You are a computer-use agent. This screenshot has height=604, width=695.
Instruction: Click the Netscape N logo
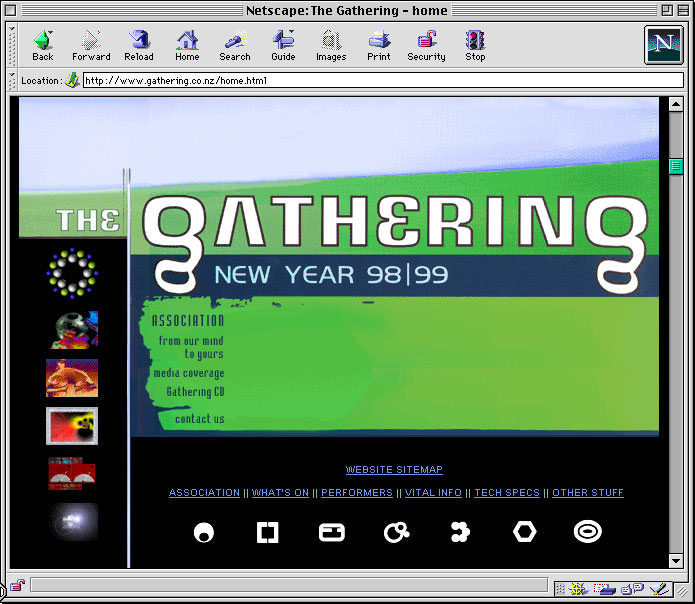click(x=664, y=45)
